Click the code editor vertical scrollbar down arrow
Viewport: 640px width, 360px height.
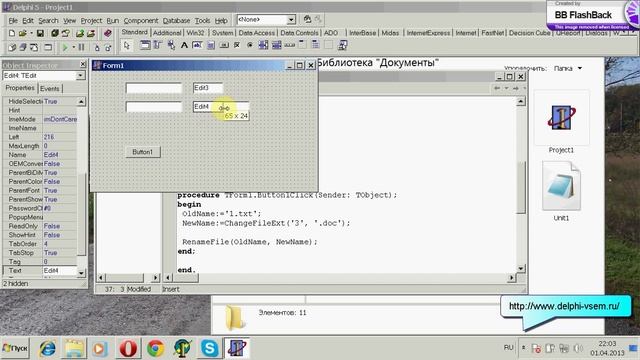521,268
